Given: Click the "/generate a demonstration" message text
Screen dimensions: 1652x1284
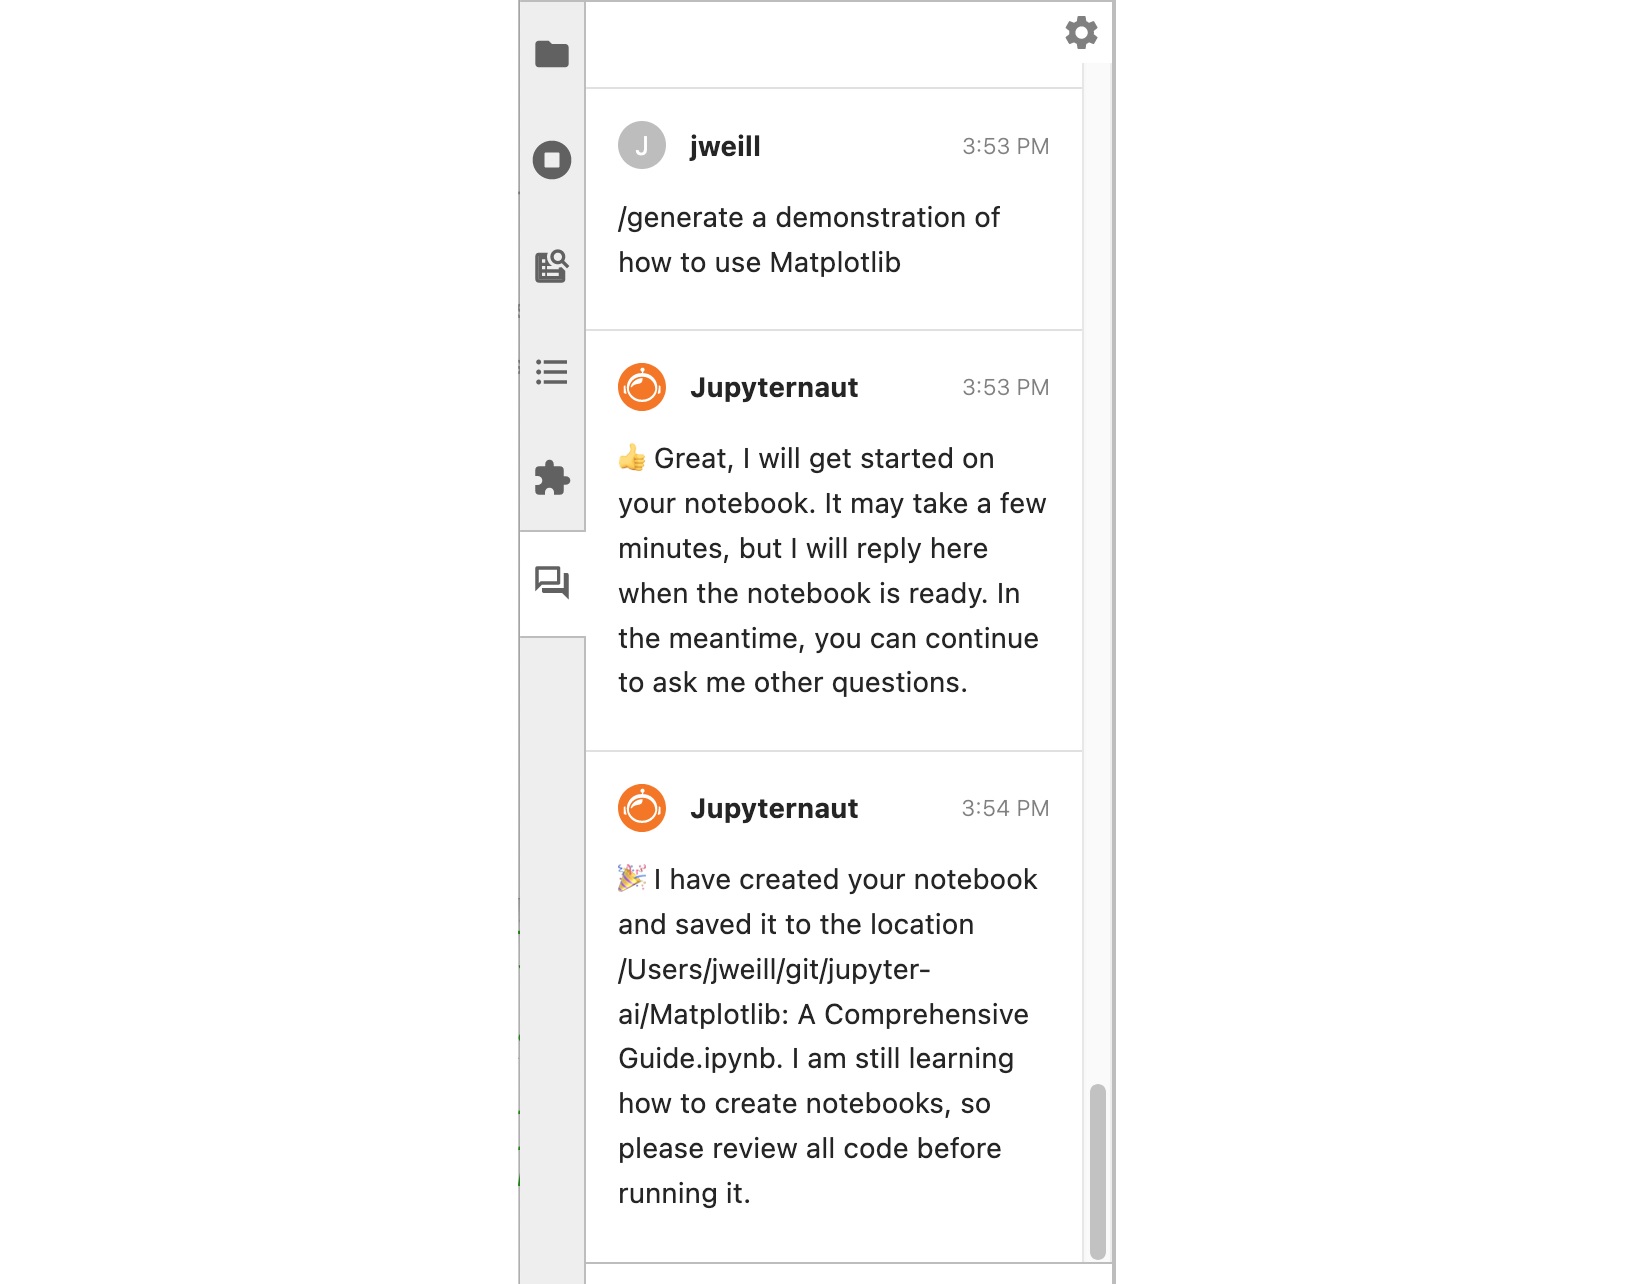Looking at the screenshot, I should point(808,240).
